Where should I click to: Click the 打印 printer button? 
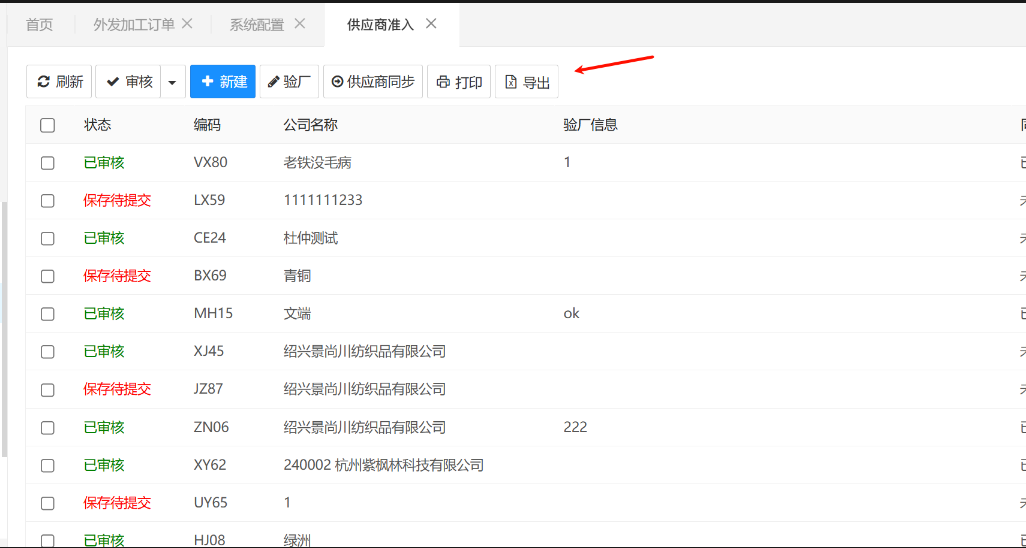459,82
